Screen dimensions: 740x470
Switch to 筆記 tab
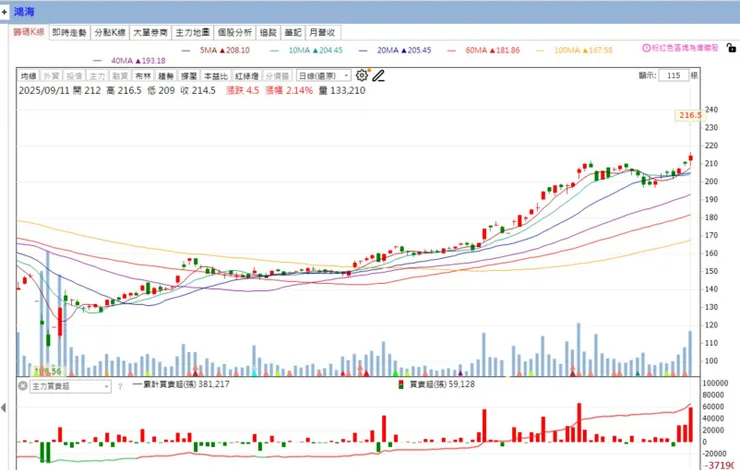click(293, 33)
